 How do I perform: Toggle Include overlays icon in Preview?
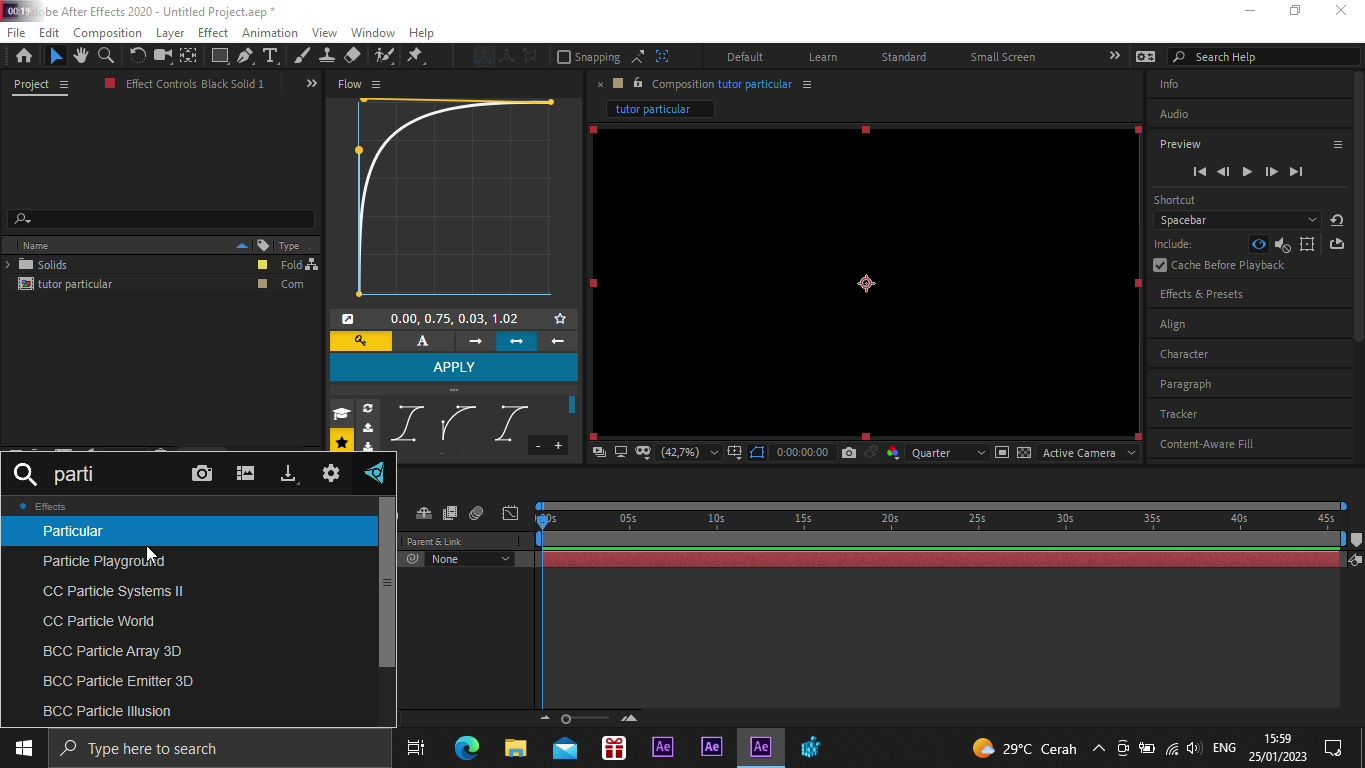1307,244
